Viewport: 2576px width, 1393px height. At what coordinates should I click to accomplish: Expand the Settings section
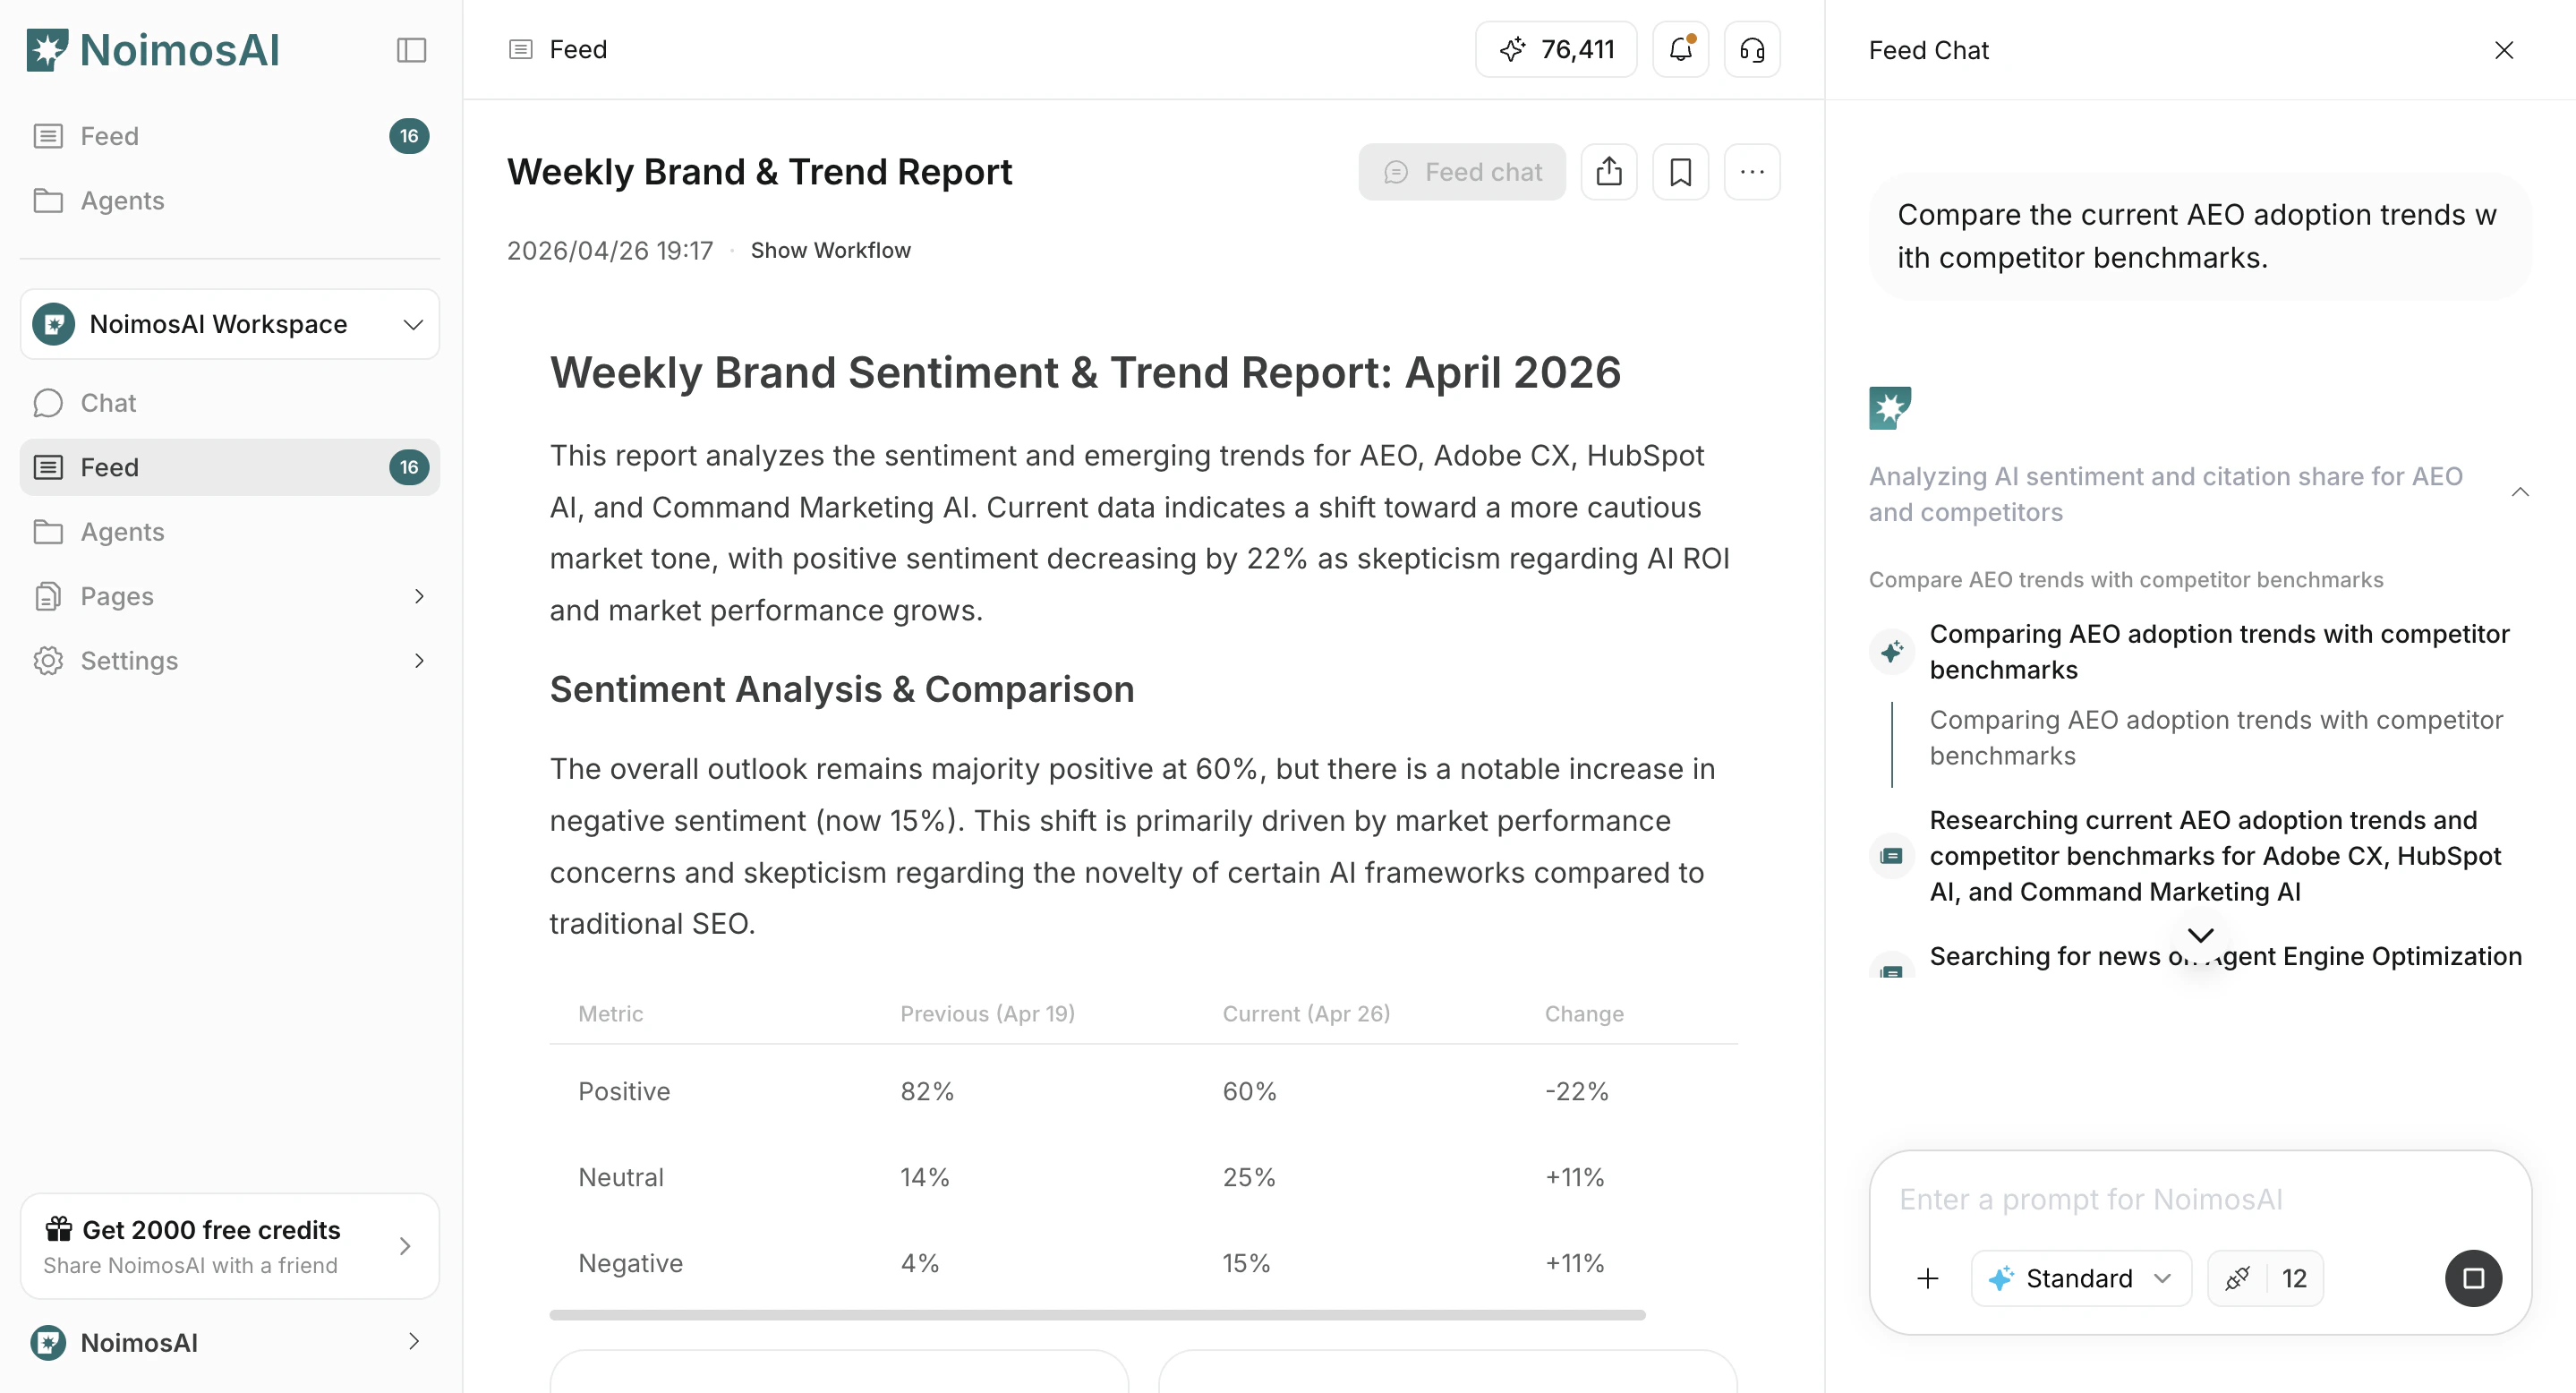230,661
